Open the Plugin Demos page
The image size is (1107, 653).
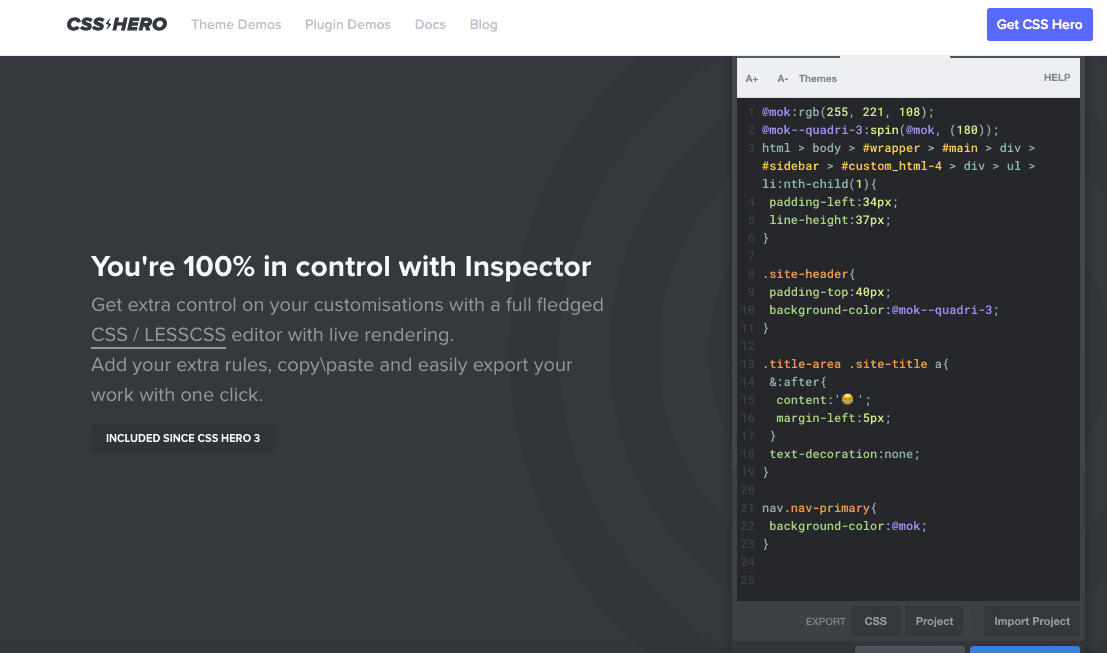tap(347, 25)
